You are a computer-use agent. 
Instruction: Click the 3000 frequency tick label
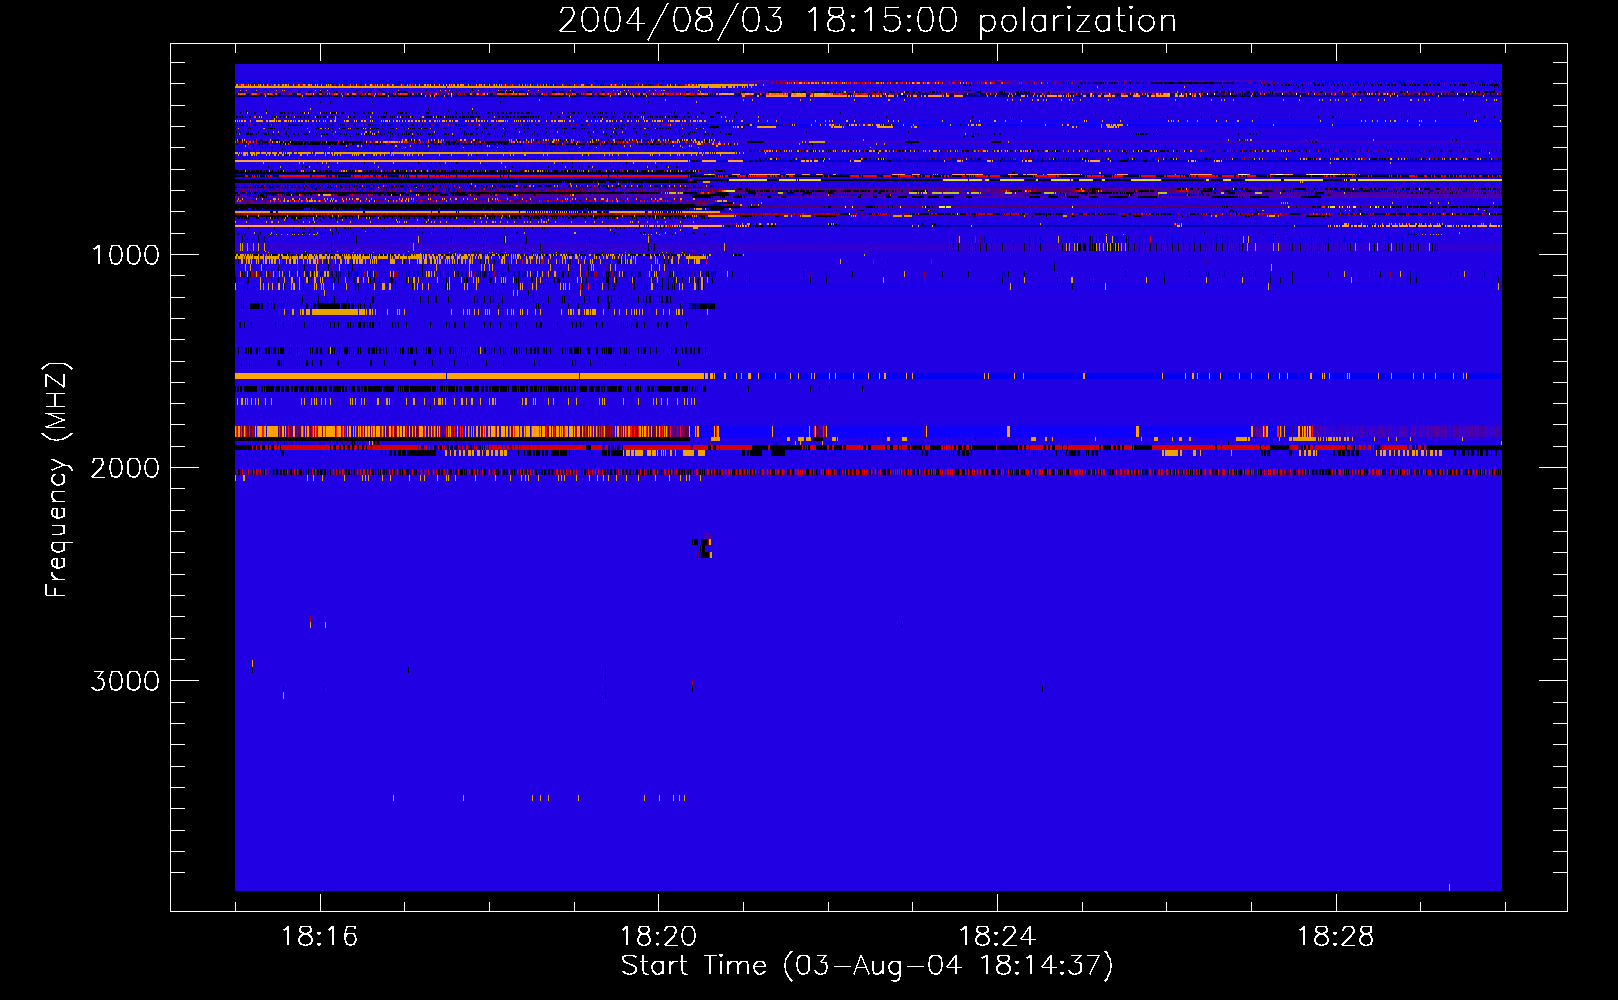click(125, 681)
